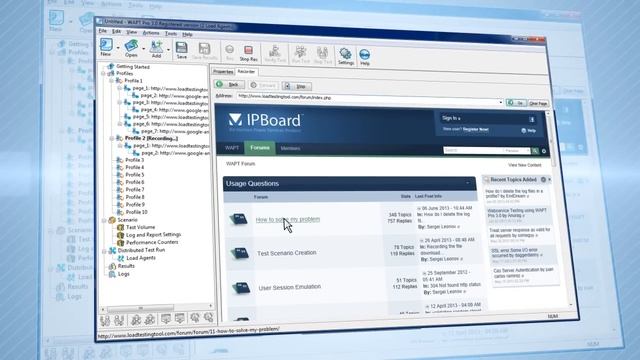This screenshot has height=360, width=640.
Task: Open the Add button dropdown arrow
Action: pyautogui.click(x=168, y=49)
